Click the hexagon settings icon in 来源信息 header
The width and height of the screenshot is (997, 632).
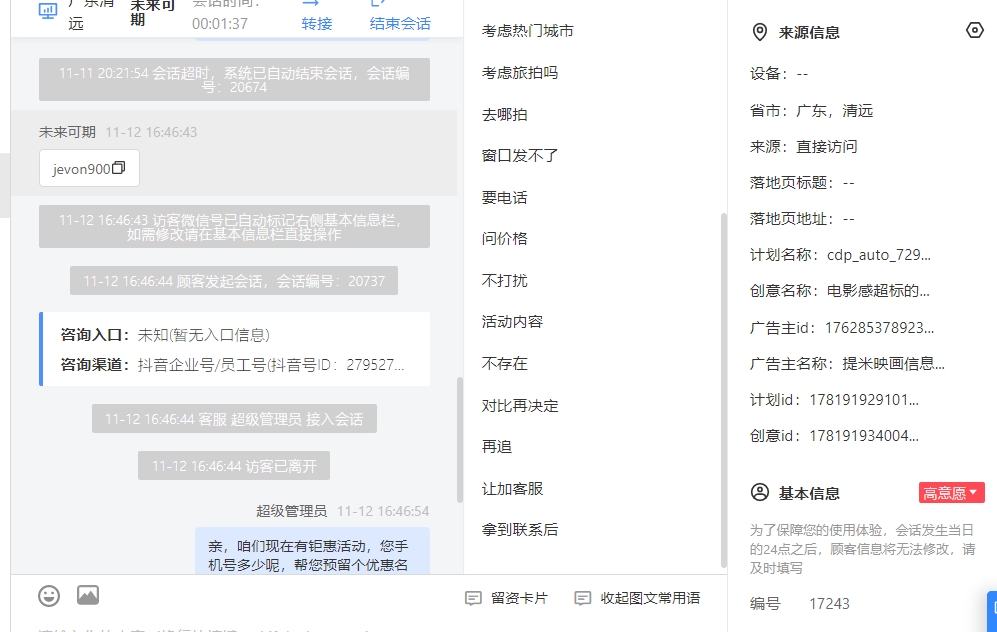click(974, 31)
